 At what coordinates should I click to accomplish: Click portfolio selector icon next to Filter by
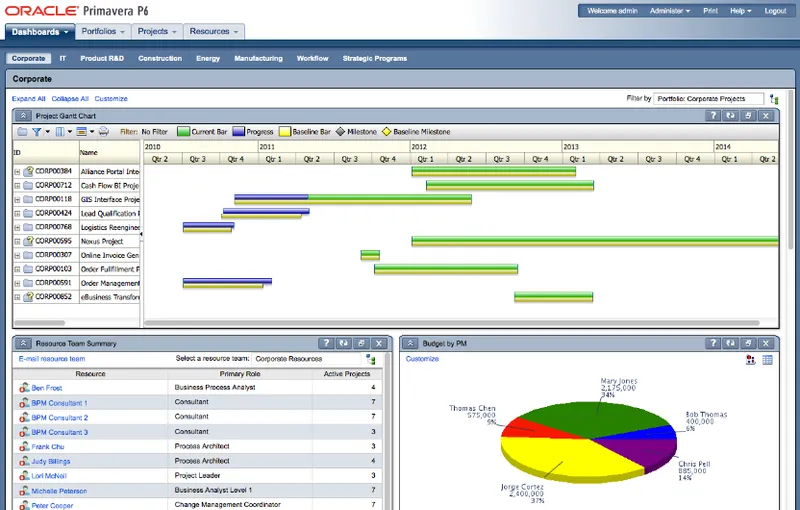click(x=774, y=99)
